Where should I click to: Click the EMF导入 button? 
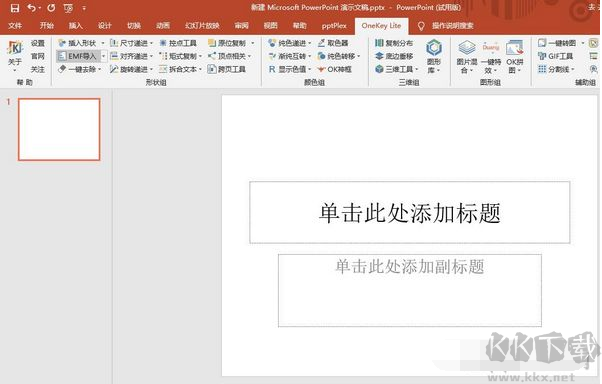(x=78, y=56)
